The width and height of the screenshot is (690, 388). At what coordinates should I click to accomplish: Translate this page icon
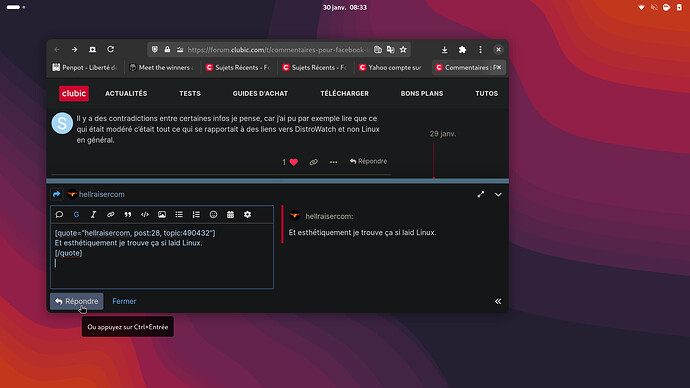[x=390, y=50]
